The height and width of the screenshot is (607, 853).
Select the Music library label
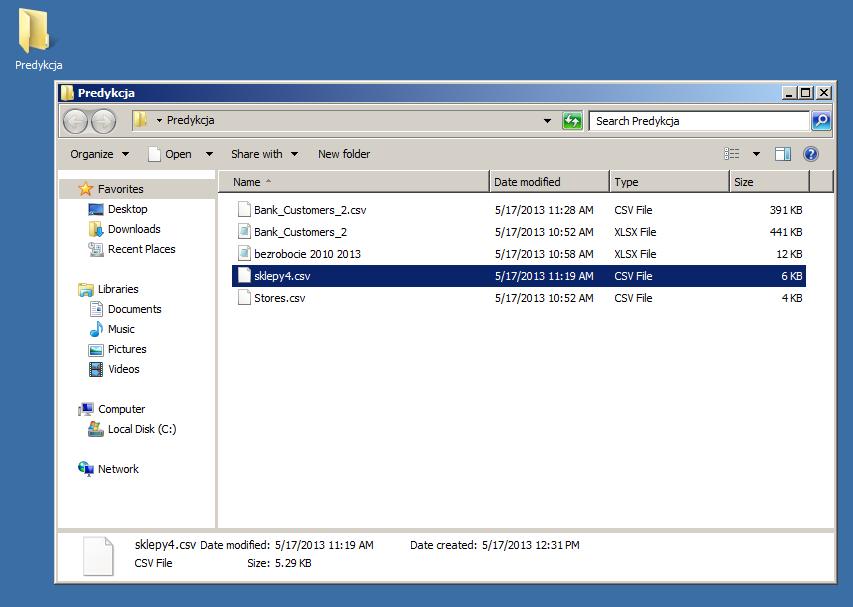(x=121, y=329)
